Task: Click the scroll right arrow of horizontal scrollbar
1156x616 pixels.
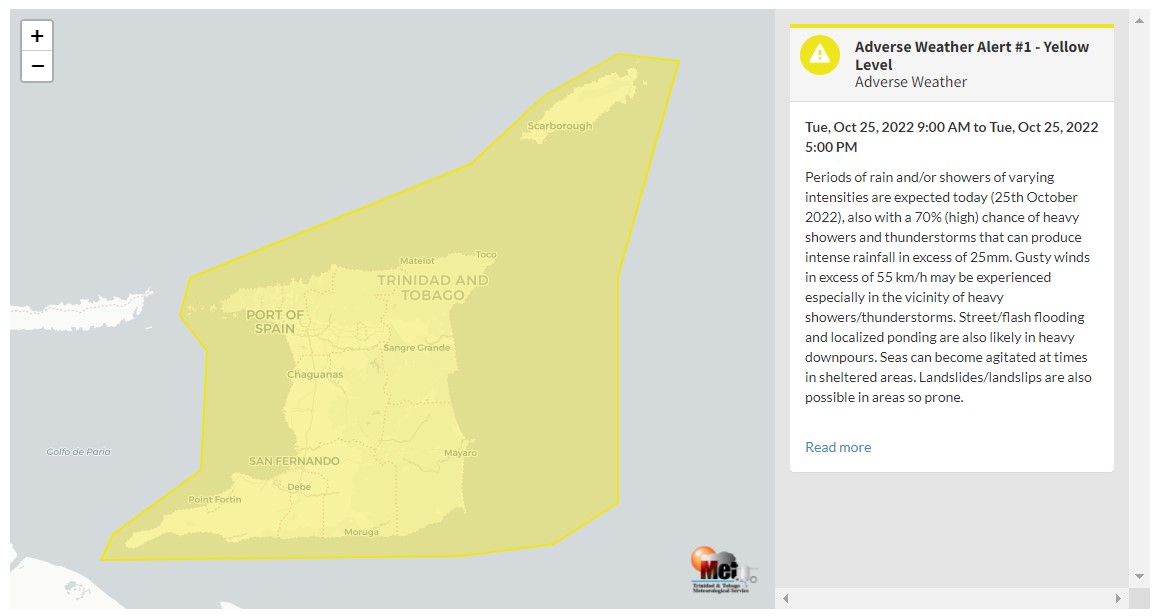Action: click(1118, 598)
